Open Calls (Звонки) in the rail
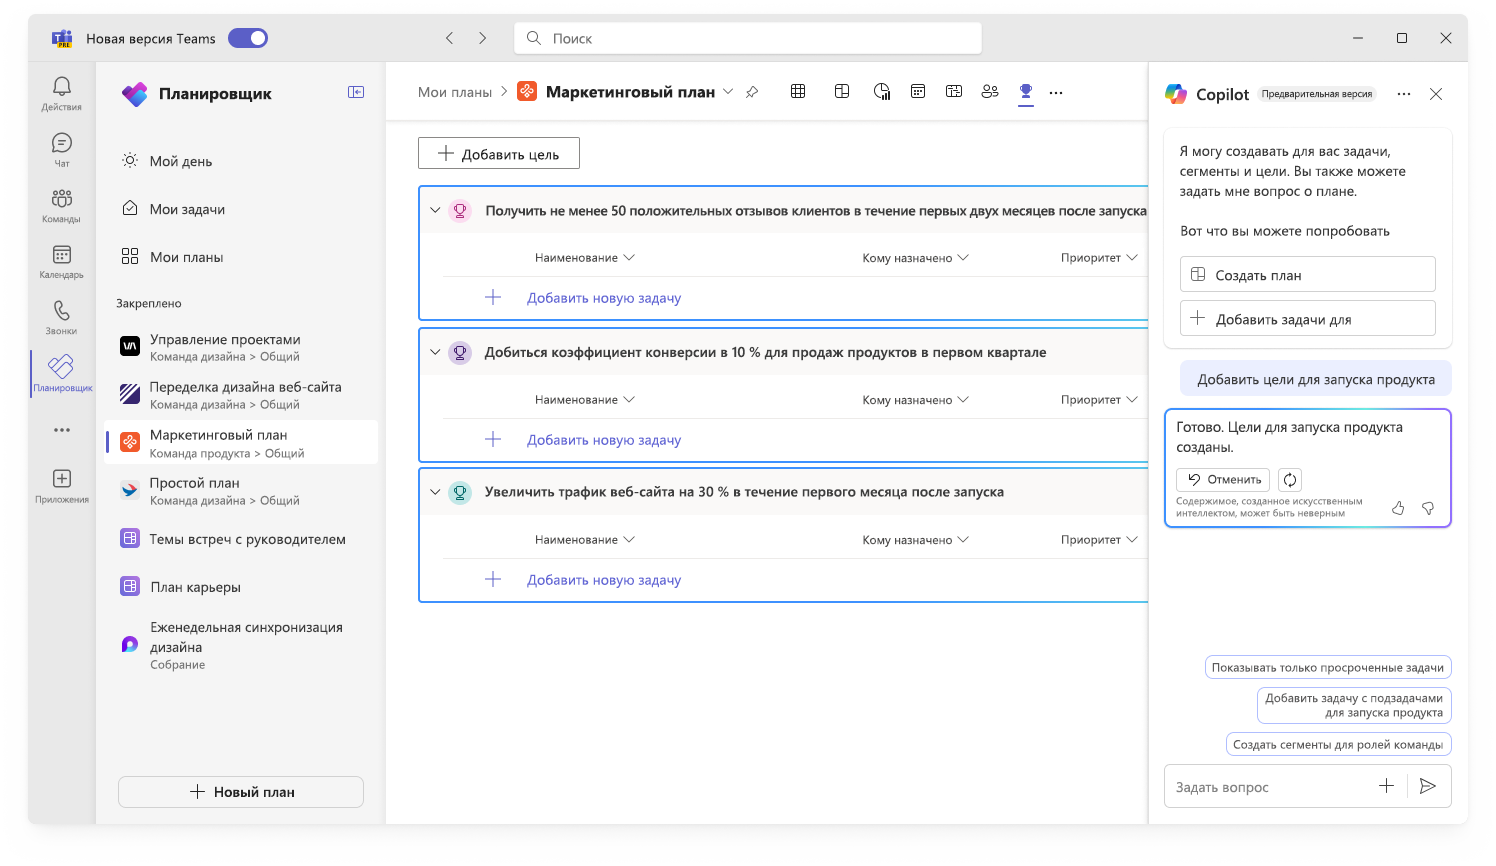Viewport: 1496px width, 866px height. [x=62, y=317]
